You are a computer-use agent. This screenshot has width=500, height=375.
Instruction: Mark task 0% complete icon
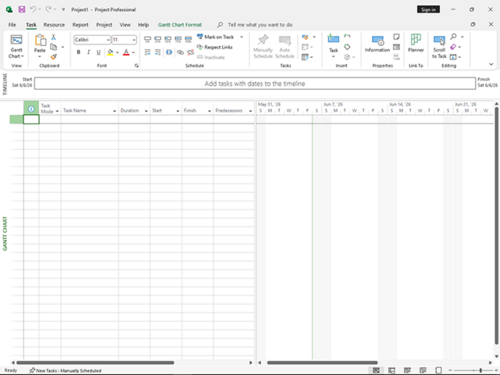pyautogui.click(x=147, y=40)
